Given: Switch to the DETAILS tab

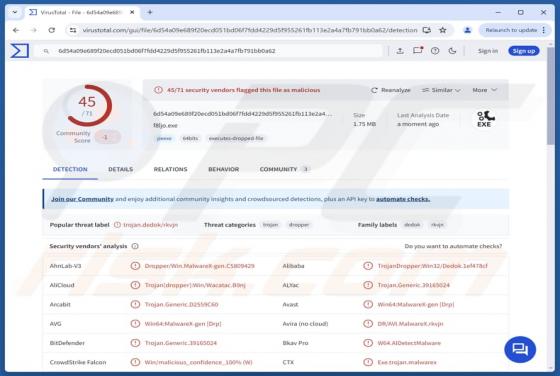Looking at the screenshot, I should tap(120, 169).
